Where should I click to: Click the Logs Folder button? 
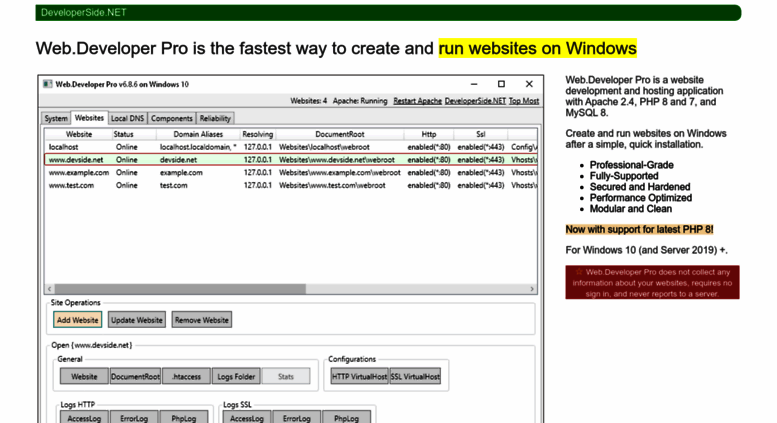[x=236, y=376]
